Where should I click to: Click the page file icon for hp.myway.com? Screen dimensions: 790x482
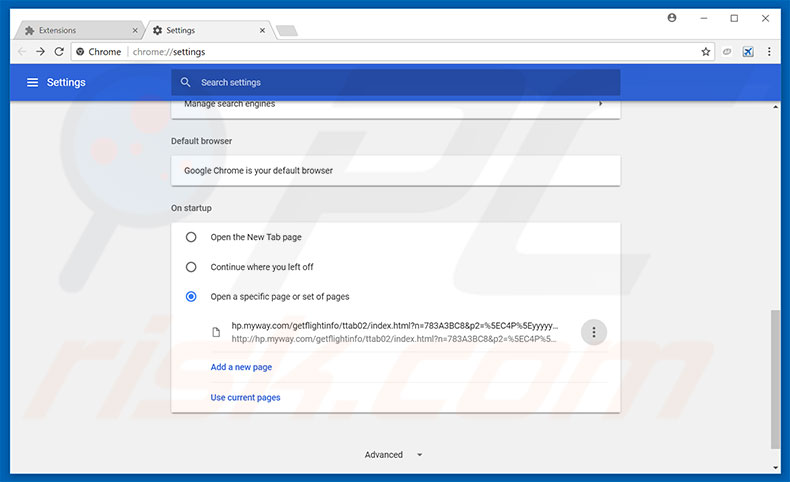[216, 332]
